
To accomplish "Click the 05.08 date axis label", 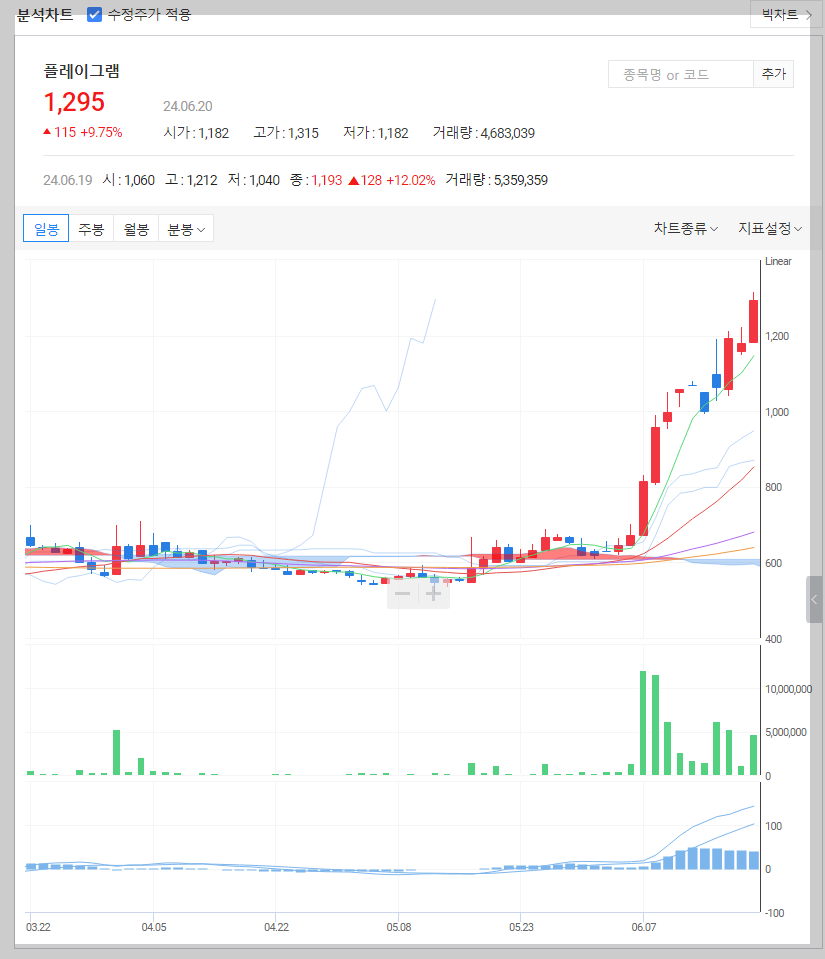I will coord(399,927).
